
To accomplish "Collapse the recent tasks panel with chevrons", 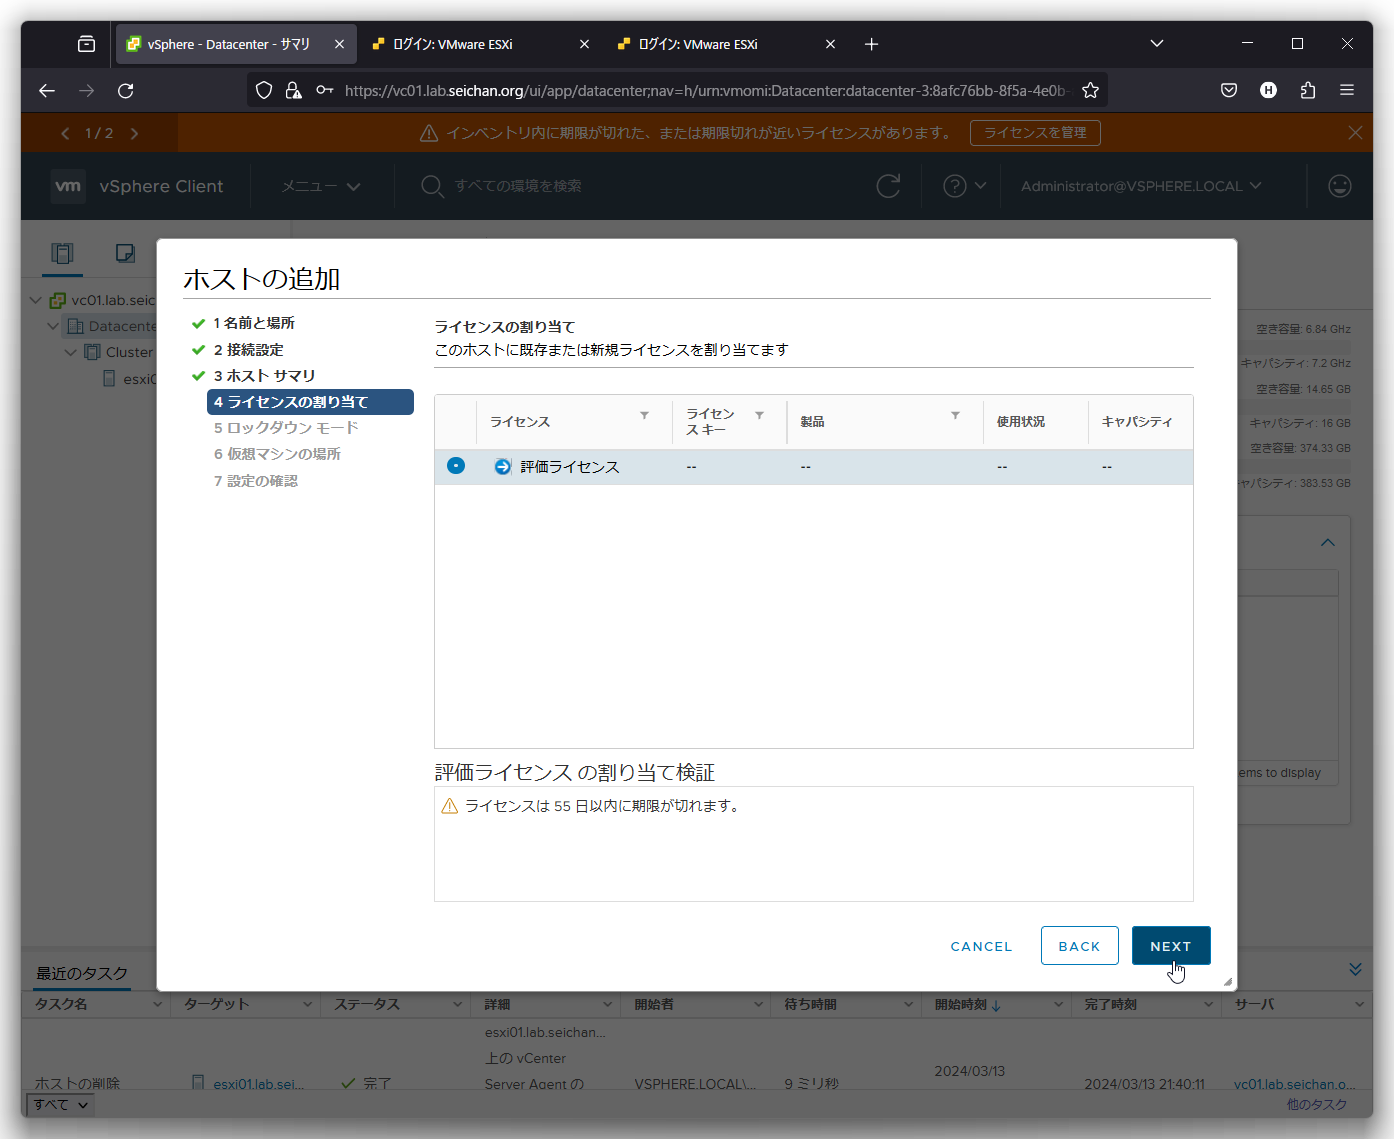I will tap(1355, 969).
